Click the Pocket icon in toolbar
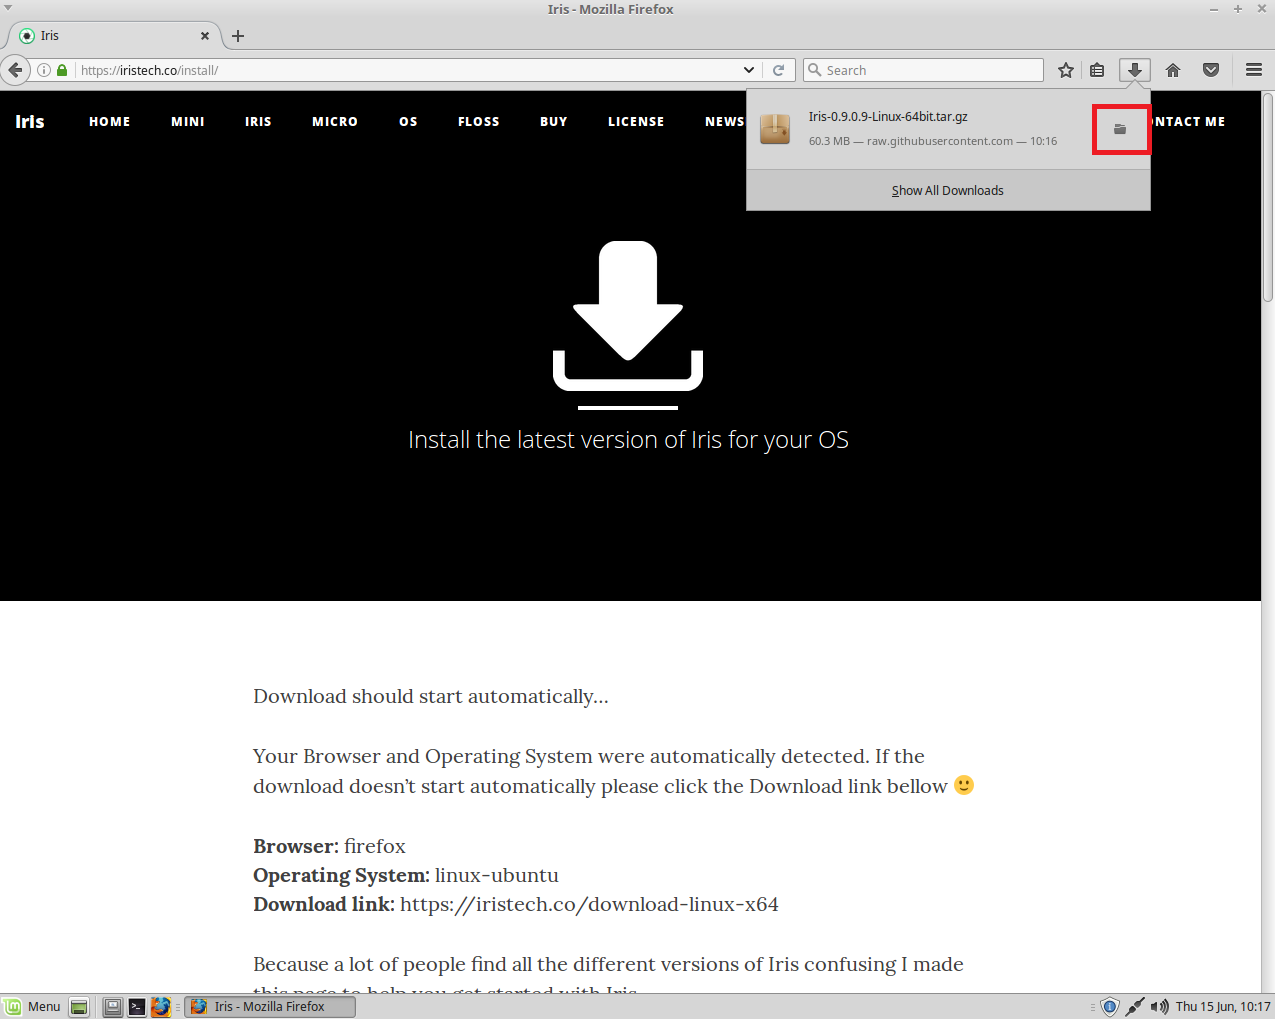1275x1019 pixels. [x=1211, y=70]
